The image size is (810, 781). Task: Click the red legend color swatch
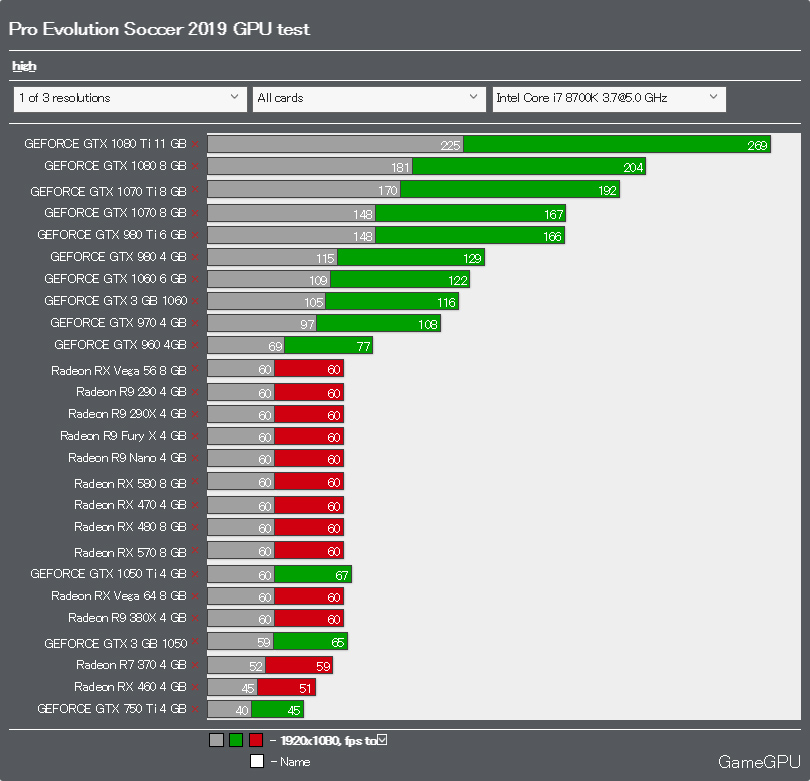tap(256, 740)
